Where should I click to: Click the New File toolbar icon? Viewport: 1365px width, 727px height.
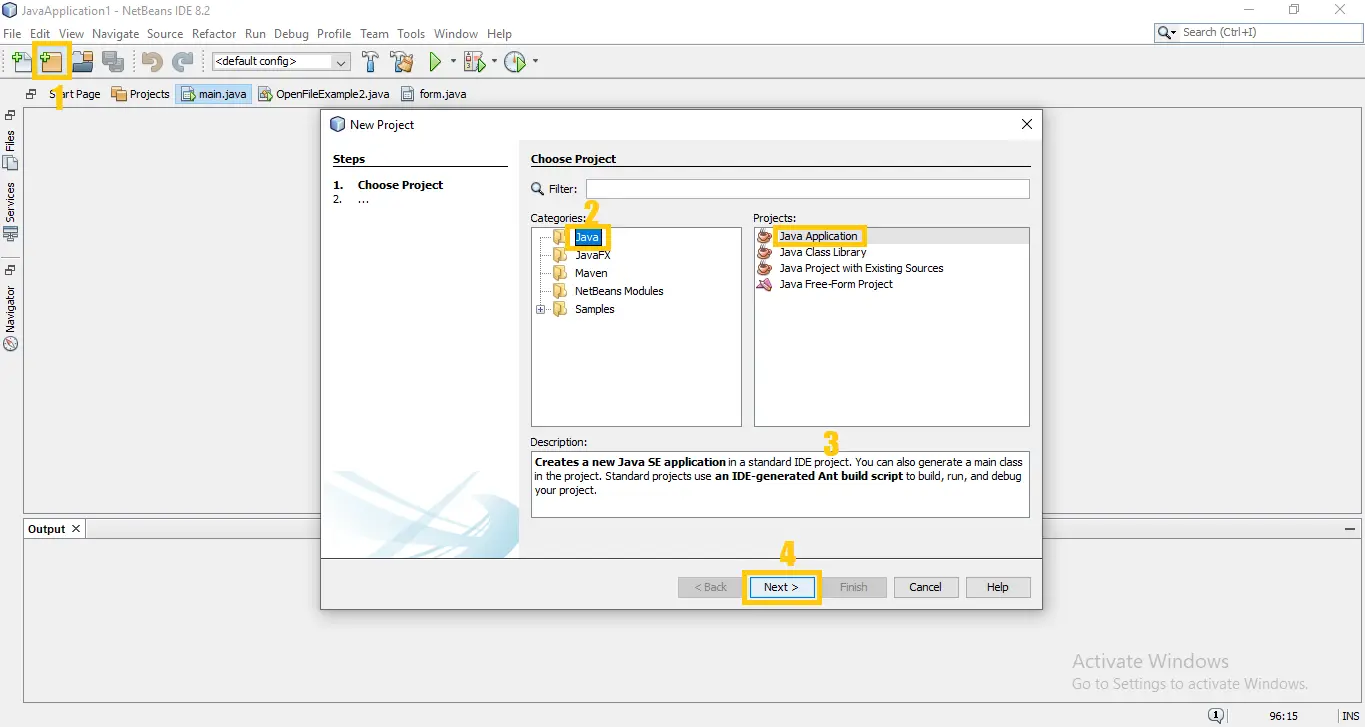tap(20, 61)
